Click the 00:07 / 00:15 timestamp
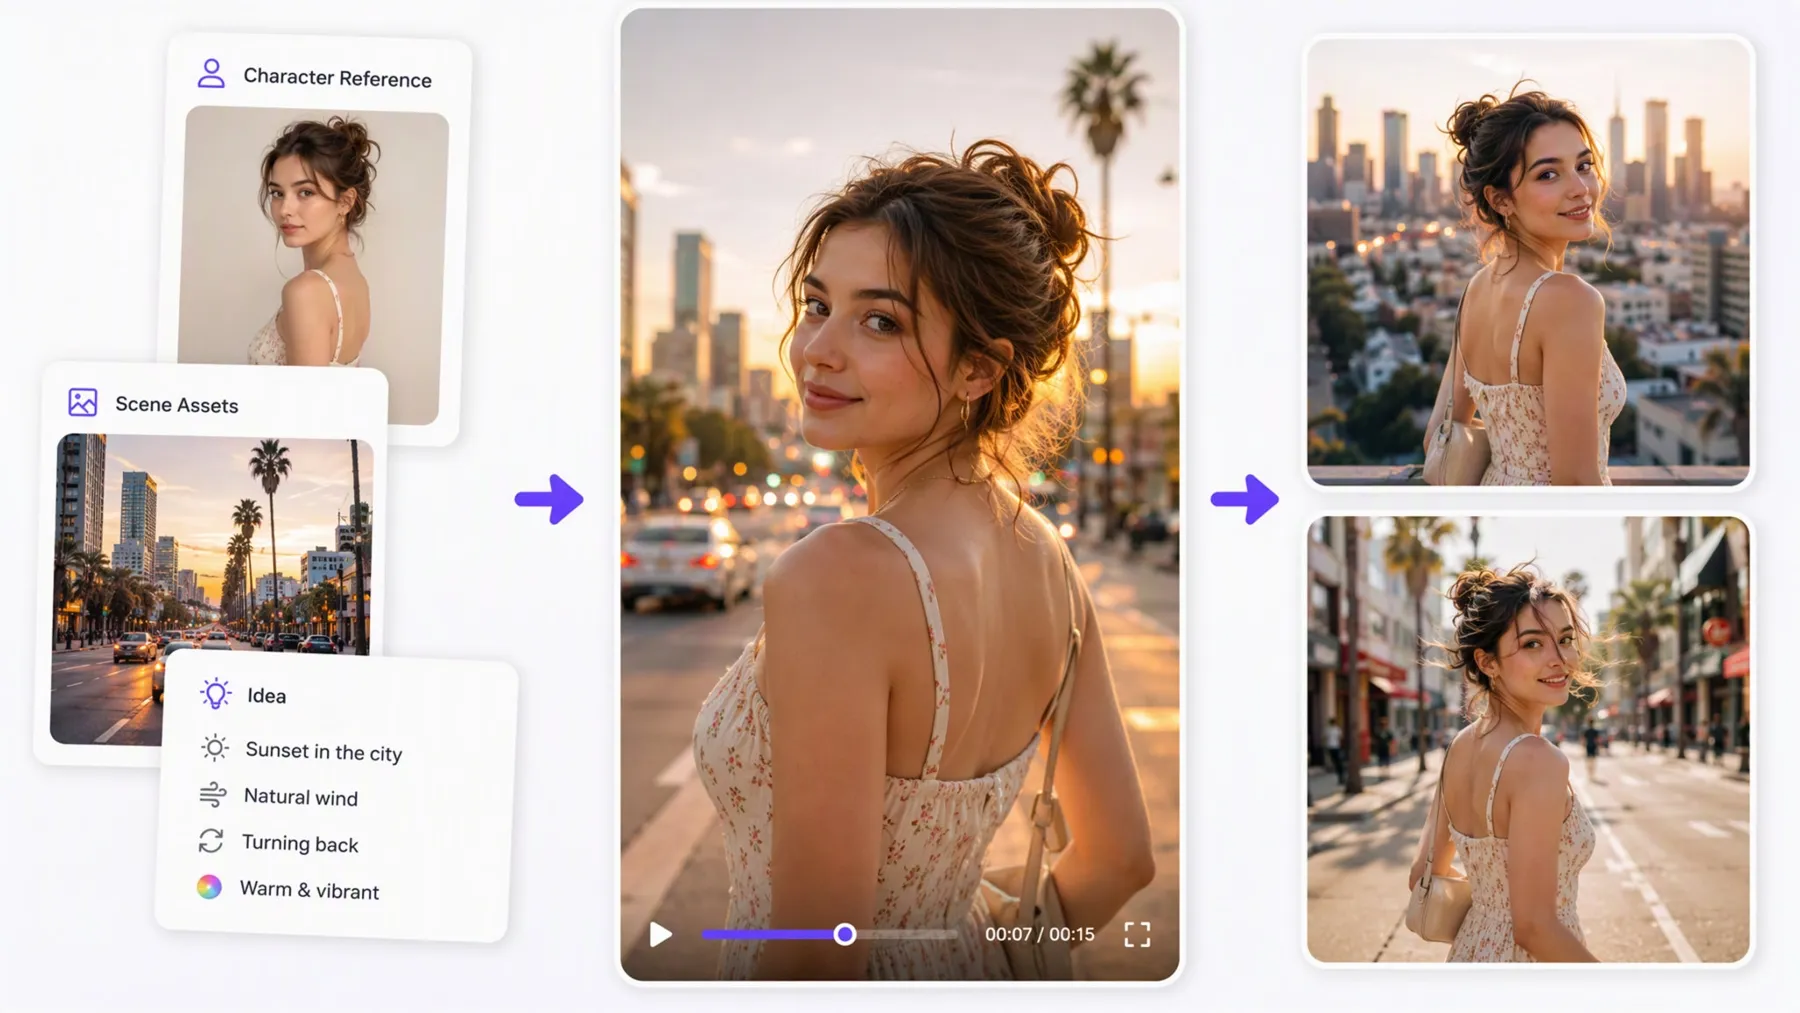The width and height of the screenshot is (1800, 1013). point(1039,934)
